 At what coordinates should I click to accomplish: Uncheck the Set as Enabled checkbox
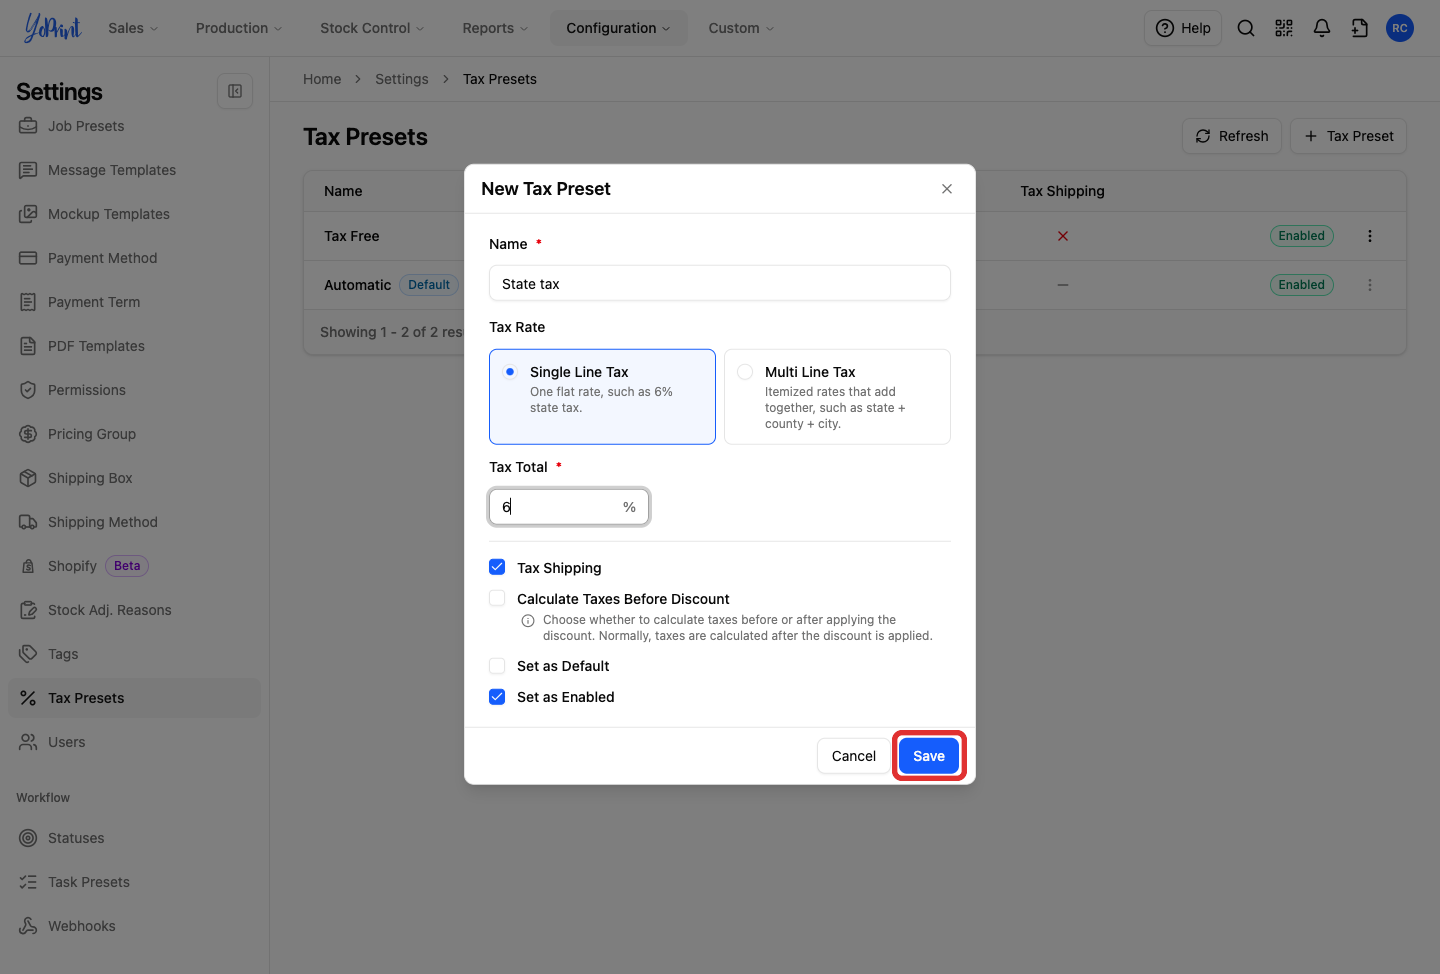pos(497,697)
